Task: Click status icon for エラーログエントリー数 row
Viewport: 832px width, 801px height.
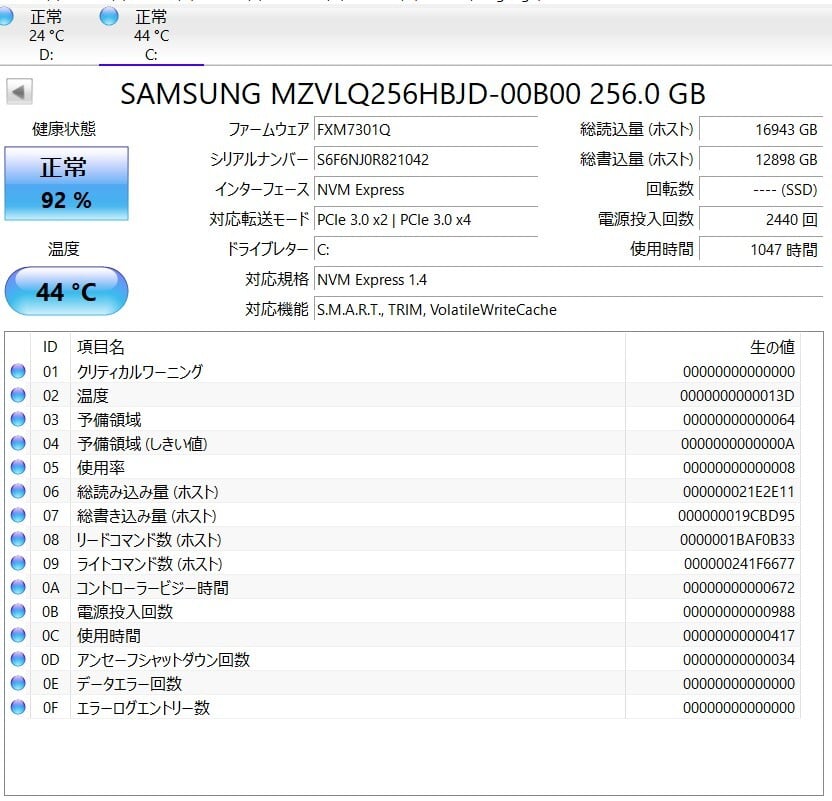Action: click(x=18, y=708)
